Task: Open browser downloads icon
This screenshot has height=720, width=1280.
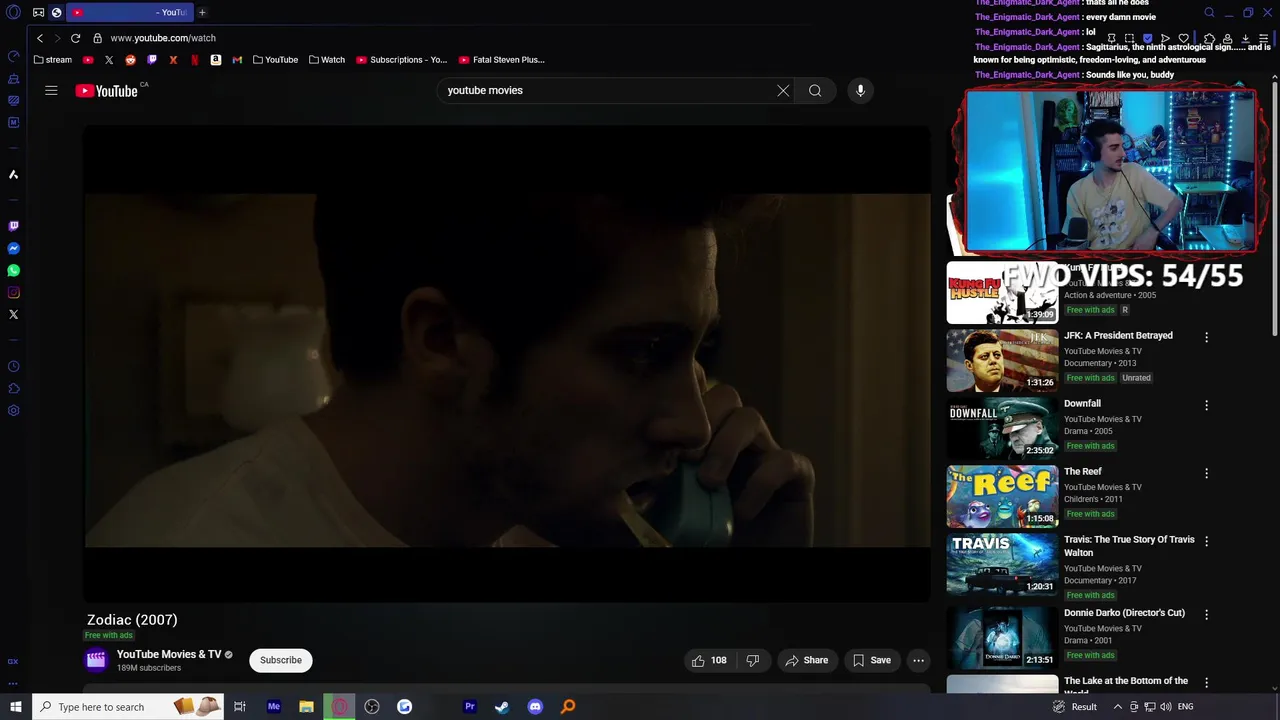Action: click(x=1245, y=38)
